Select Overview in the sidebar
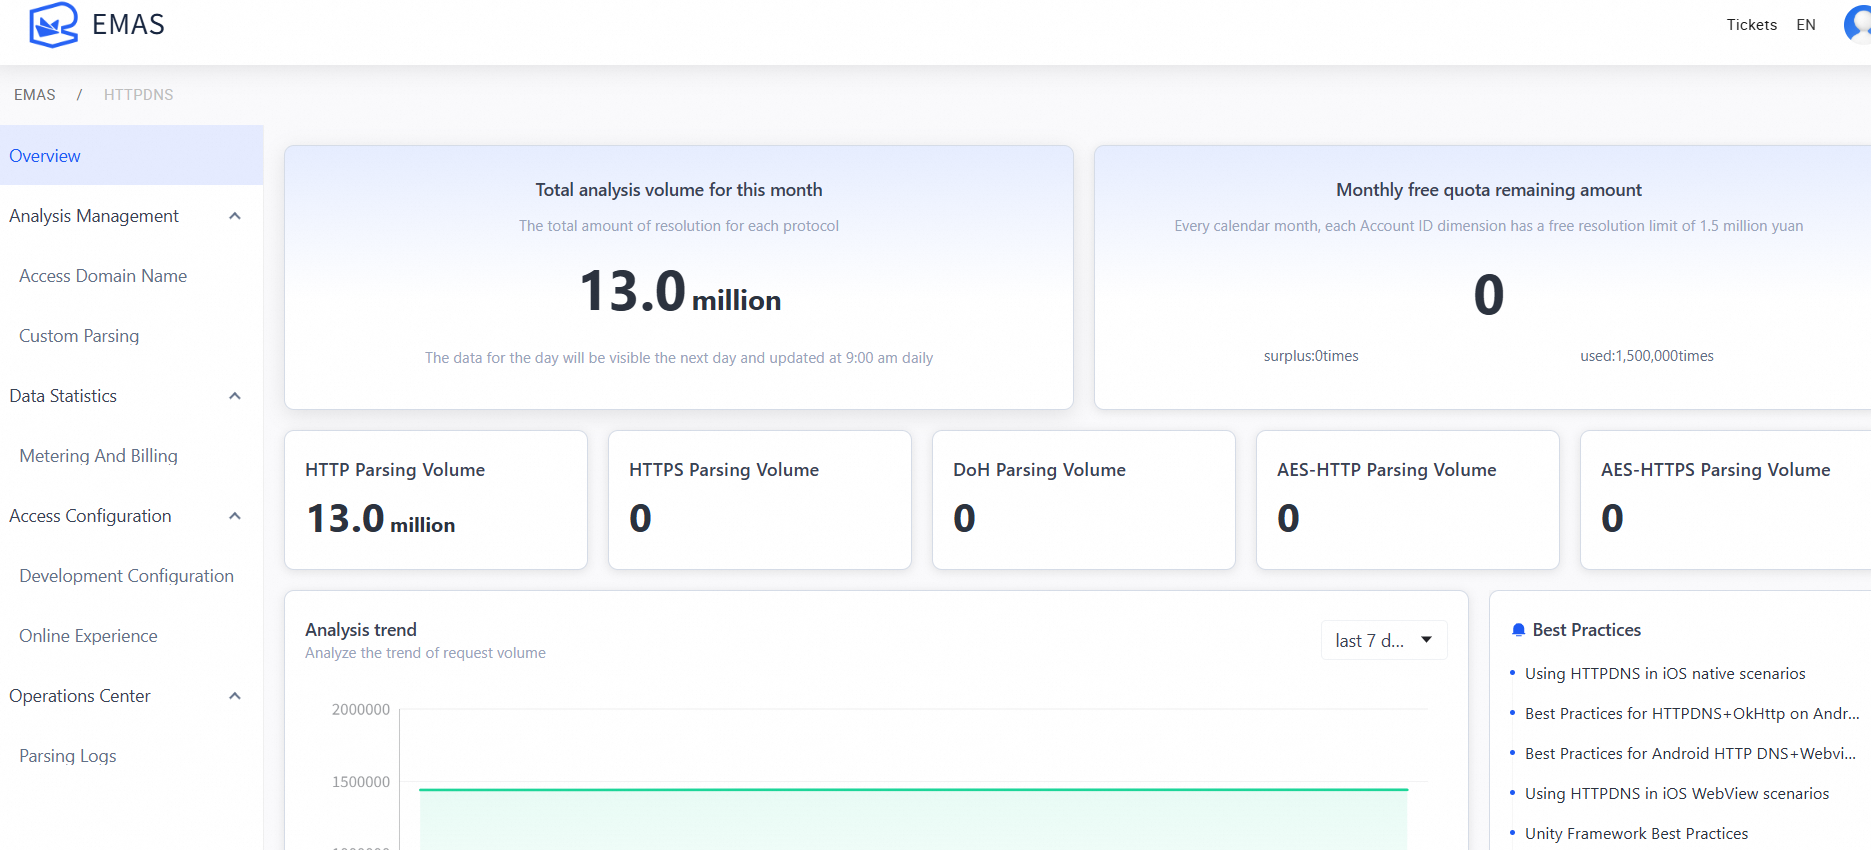The image size is (1871, 850). [x=132, y=155]
